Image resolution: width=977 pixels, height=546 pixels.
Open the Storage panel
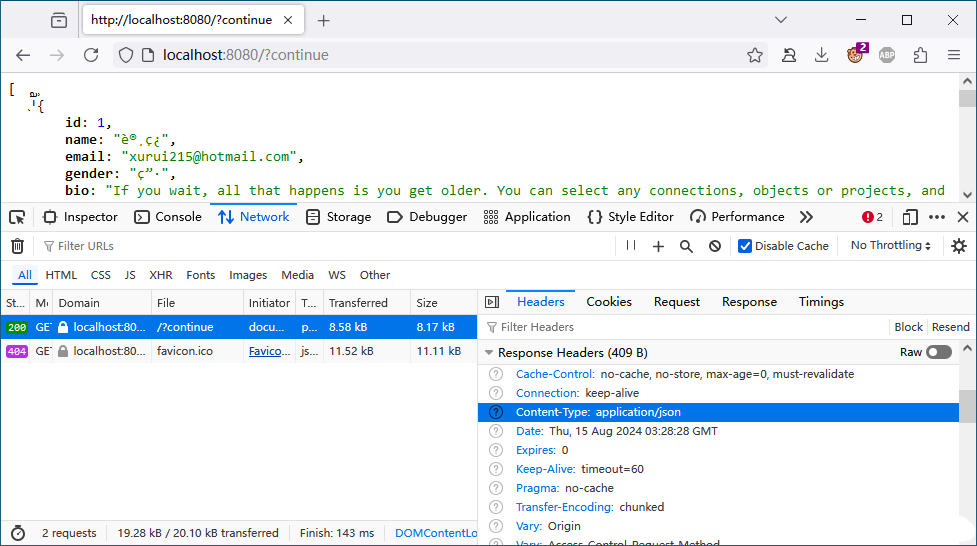click(x=338, y=217)
